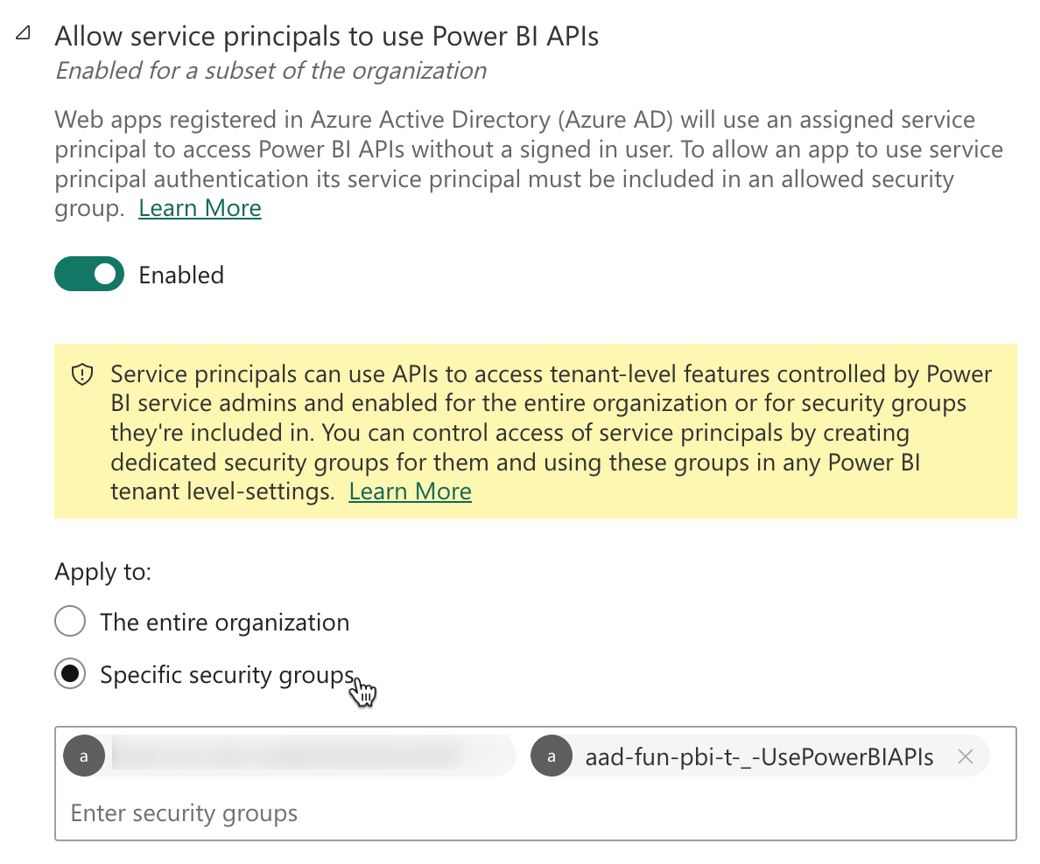Remove the aad-fun-pbi-t-_-UsePowerBIAPIs group with X
The height and width of the screenshot is (864, 1040).
965,757
